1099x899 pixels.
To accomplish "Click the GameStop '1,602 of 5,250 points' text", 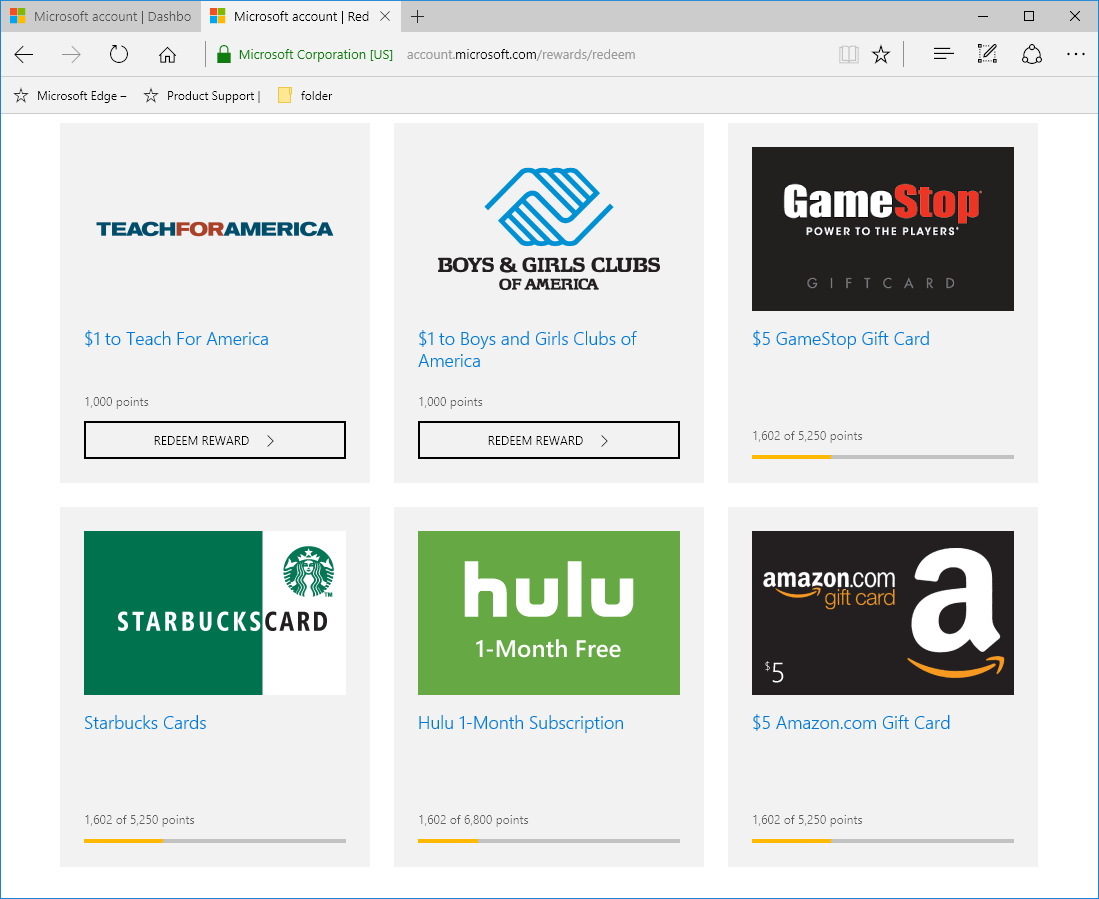I will 807,436.
